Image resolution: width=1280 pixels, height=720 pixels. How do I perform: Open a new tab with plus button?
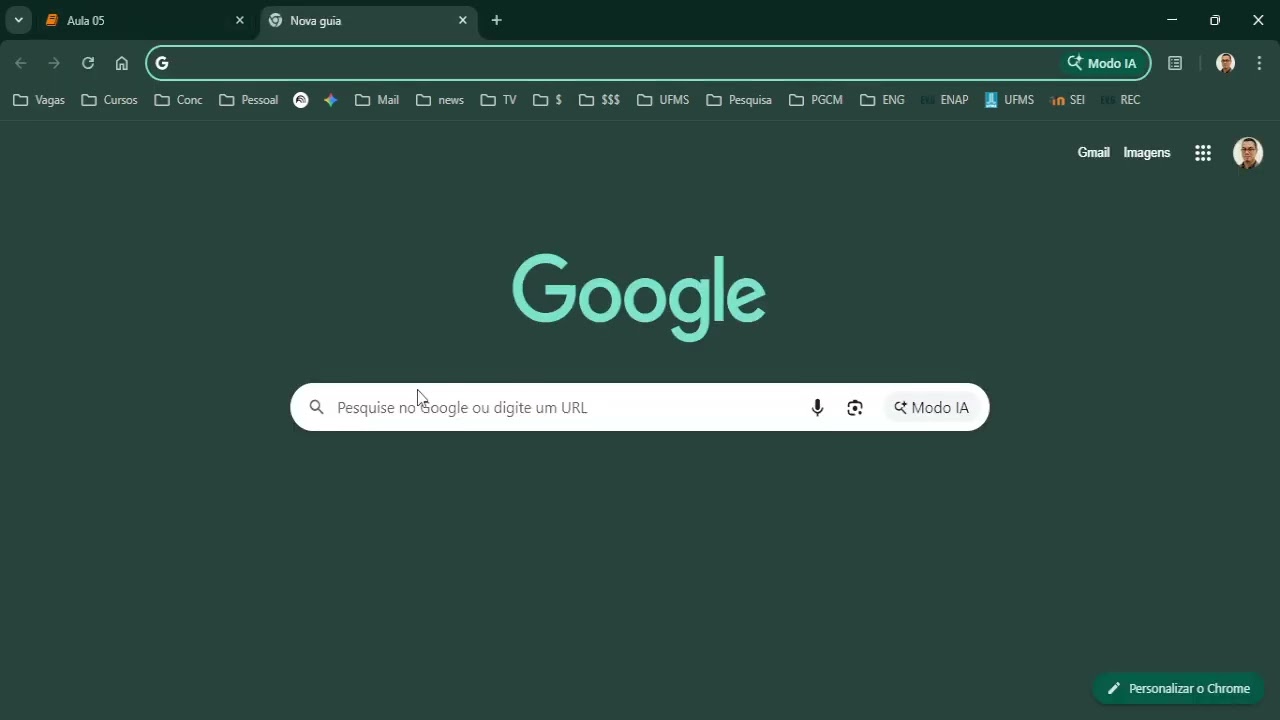pyautogui.click(x=497, y=20)
